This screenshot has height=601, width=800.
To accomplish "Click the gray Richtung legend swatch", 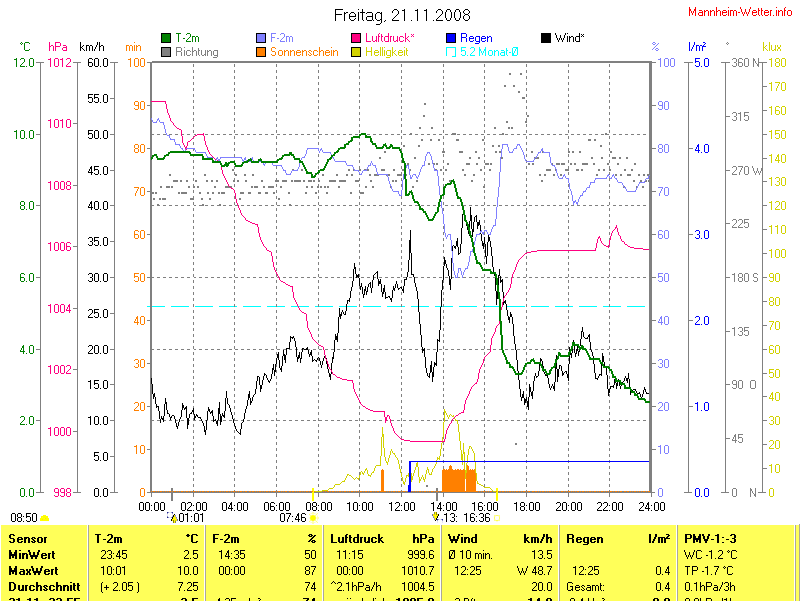I will point(166,52).
